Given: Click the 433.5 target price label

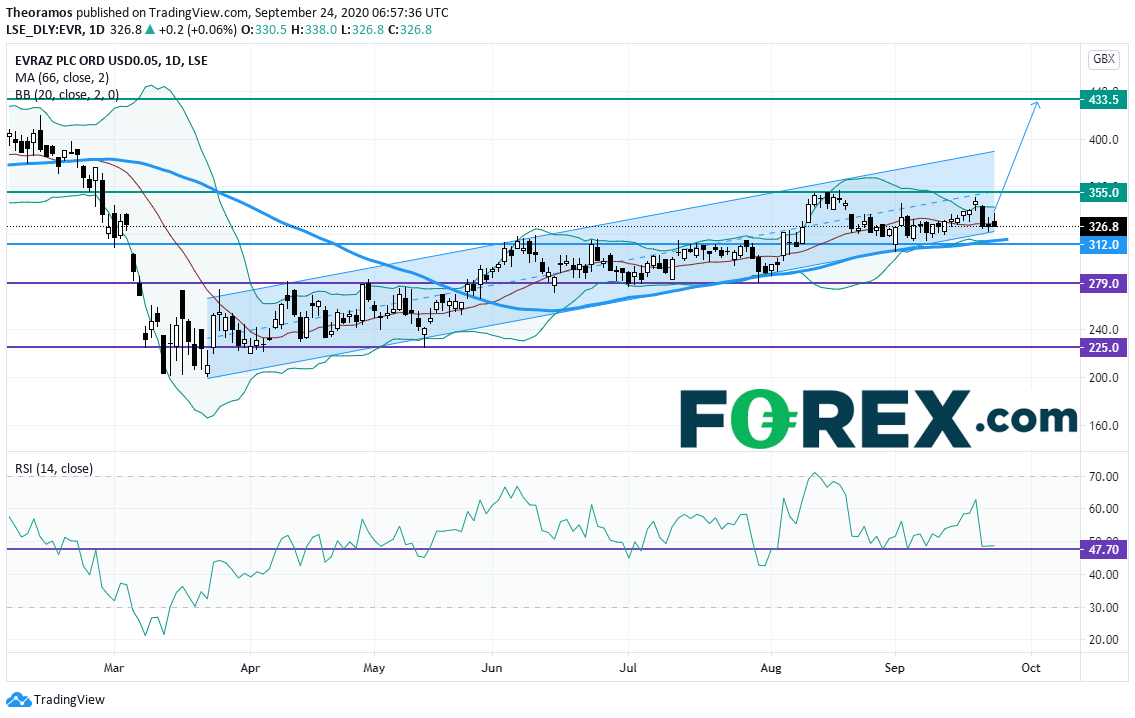Looking at the screenshot, I should point(1104,100).
